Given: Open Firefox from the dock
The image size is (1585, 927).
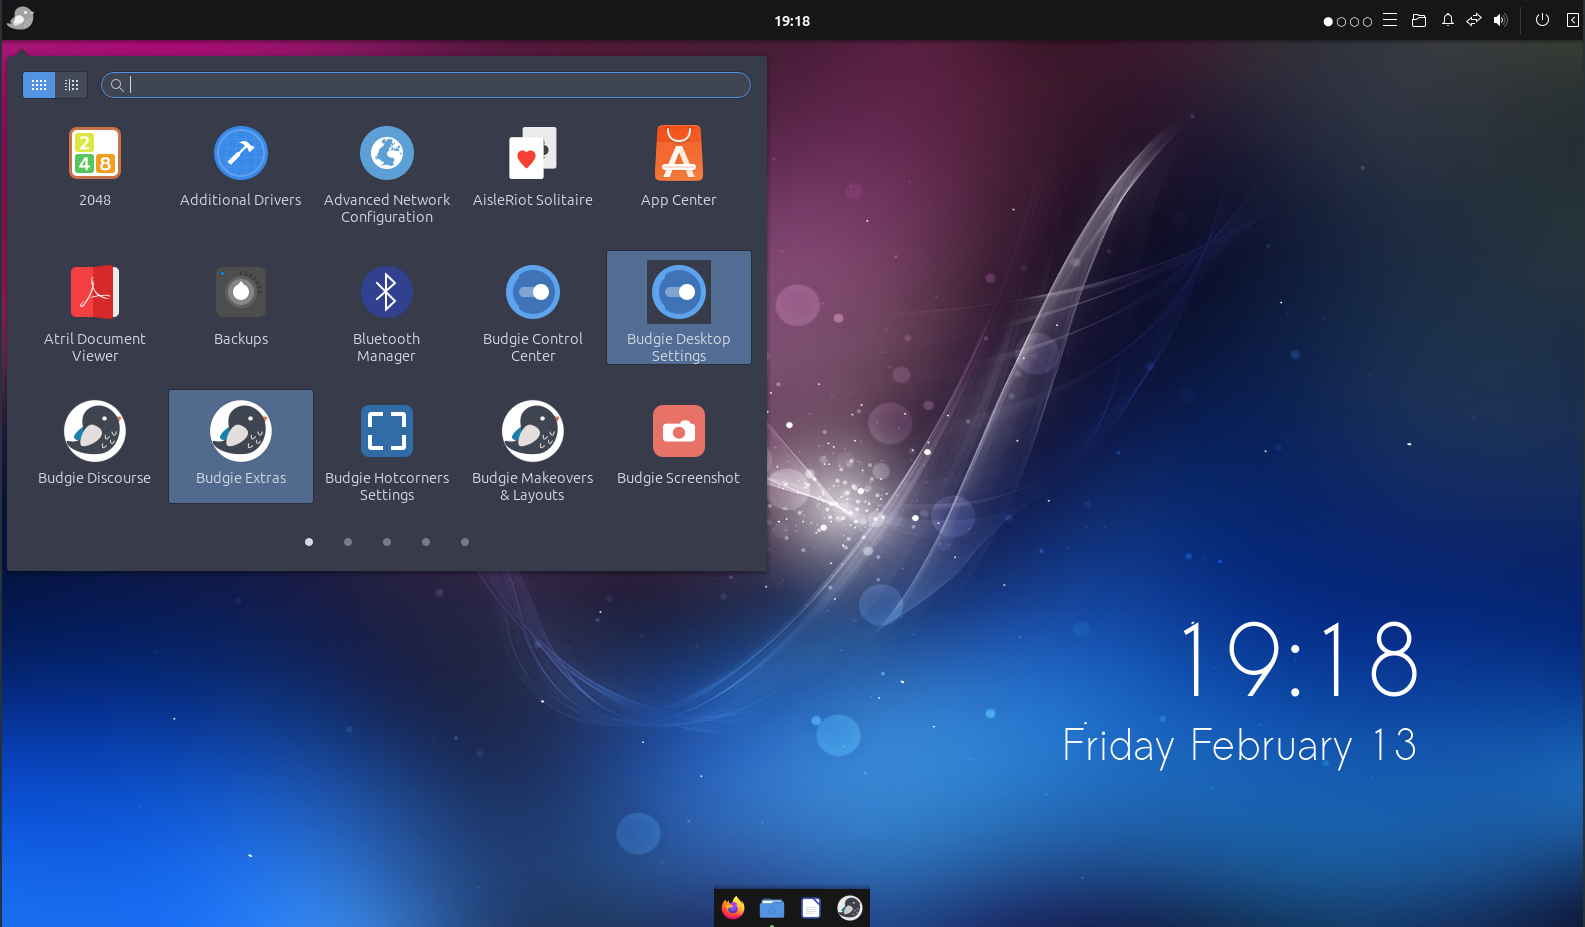Looking at the screenshot, I should tap(733, 907).
